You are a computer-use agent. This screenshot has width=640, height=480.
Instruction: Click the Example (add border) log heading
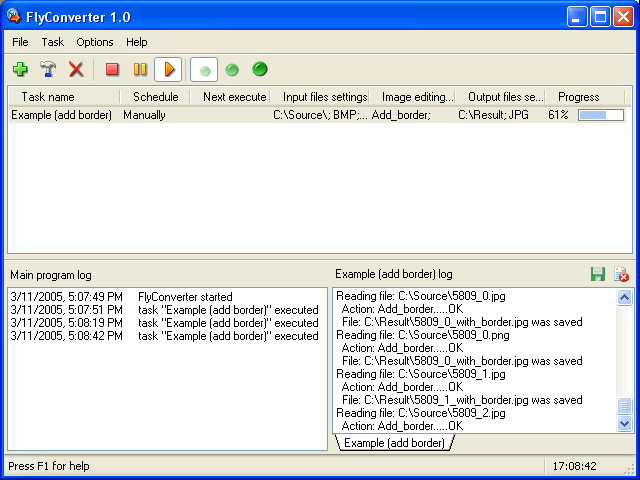tap(394, 274)
